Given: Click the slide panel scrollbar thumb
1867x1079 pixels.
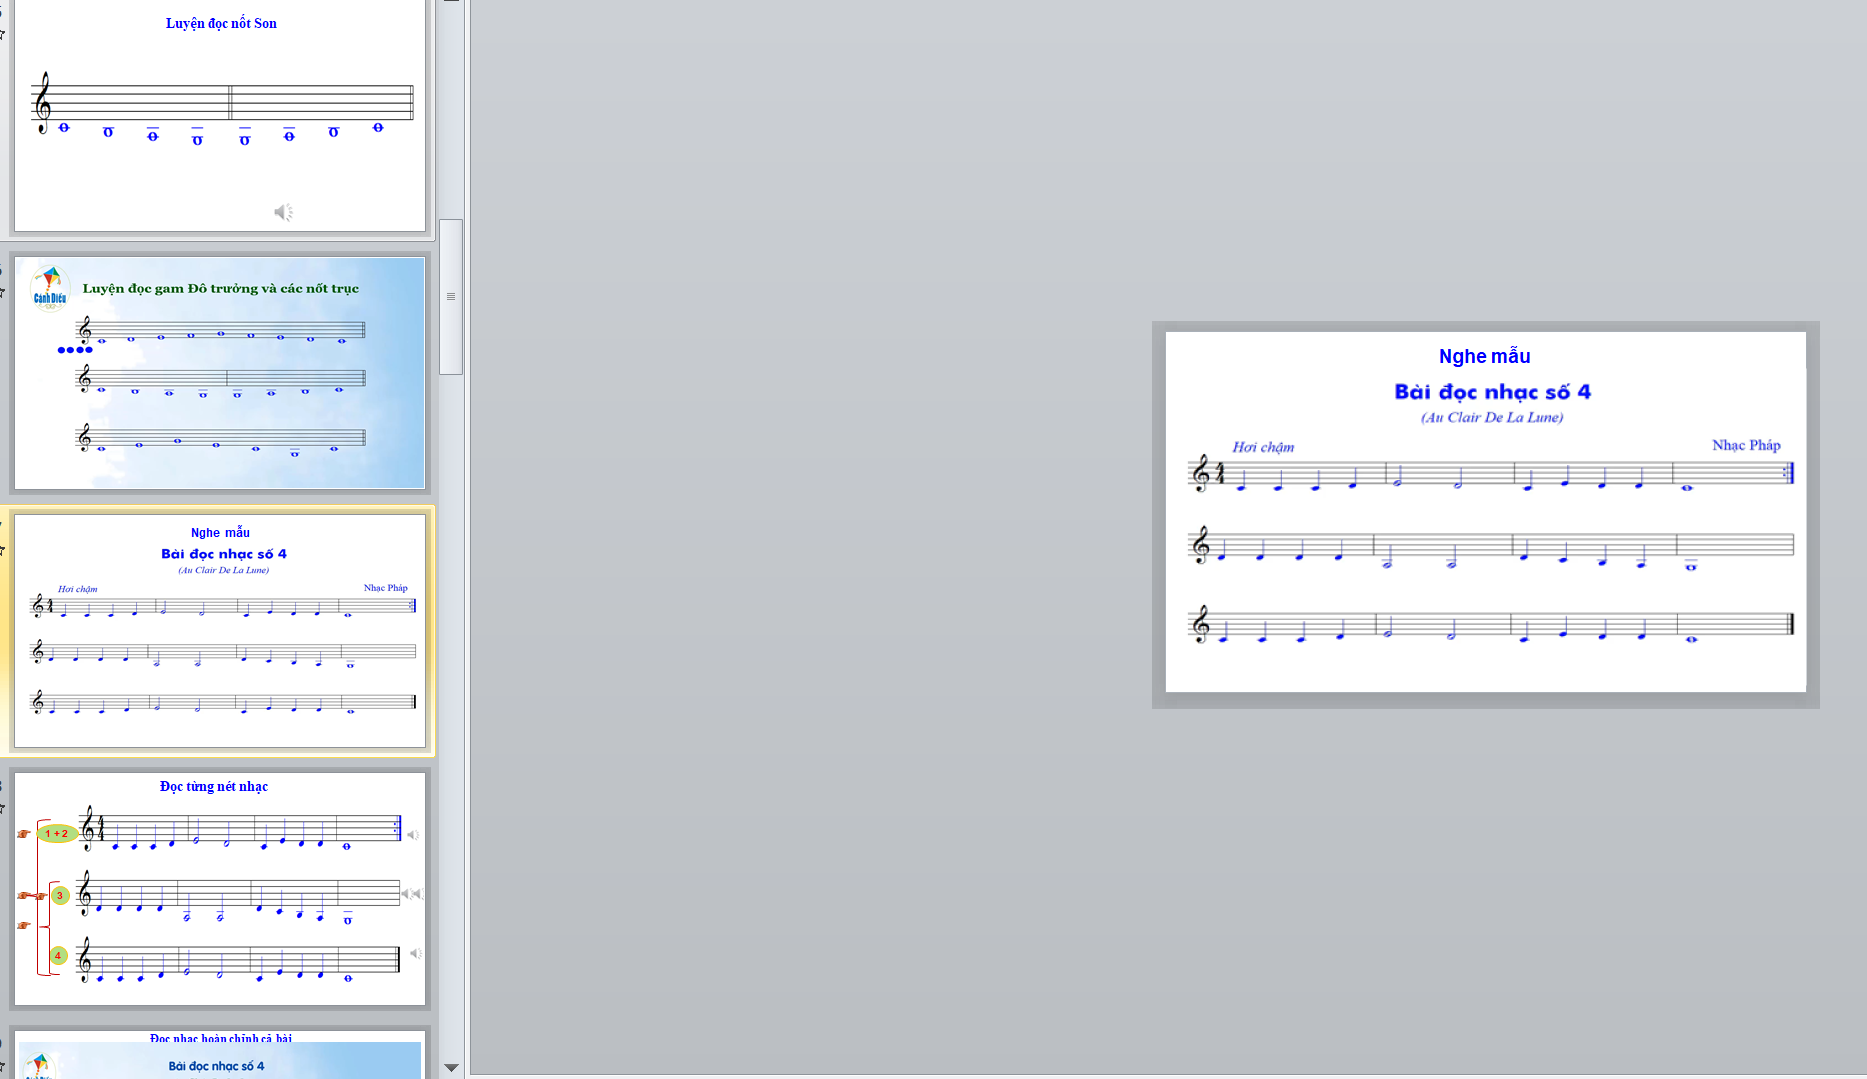Looking at the screenshot, I should click(x=451, y=296).
